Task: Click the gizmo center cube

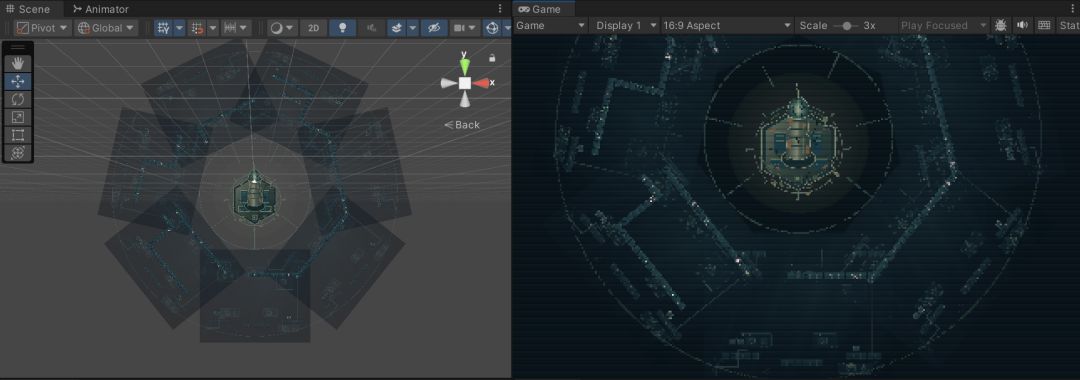Action: point(465,83)
